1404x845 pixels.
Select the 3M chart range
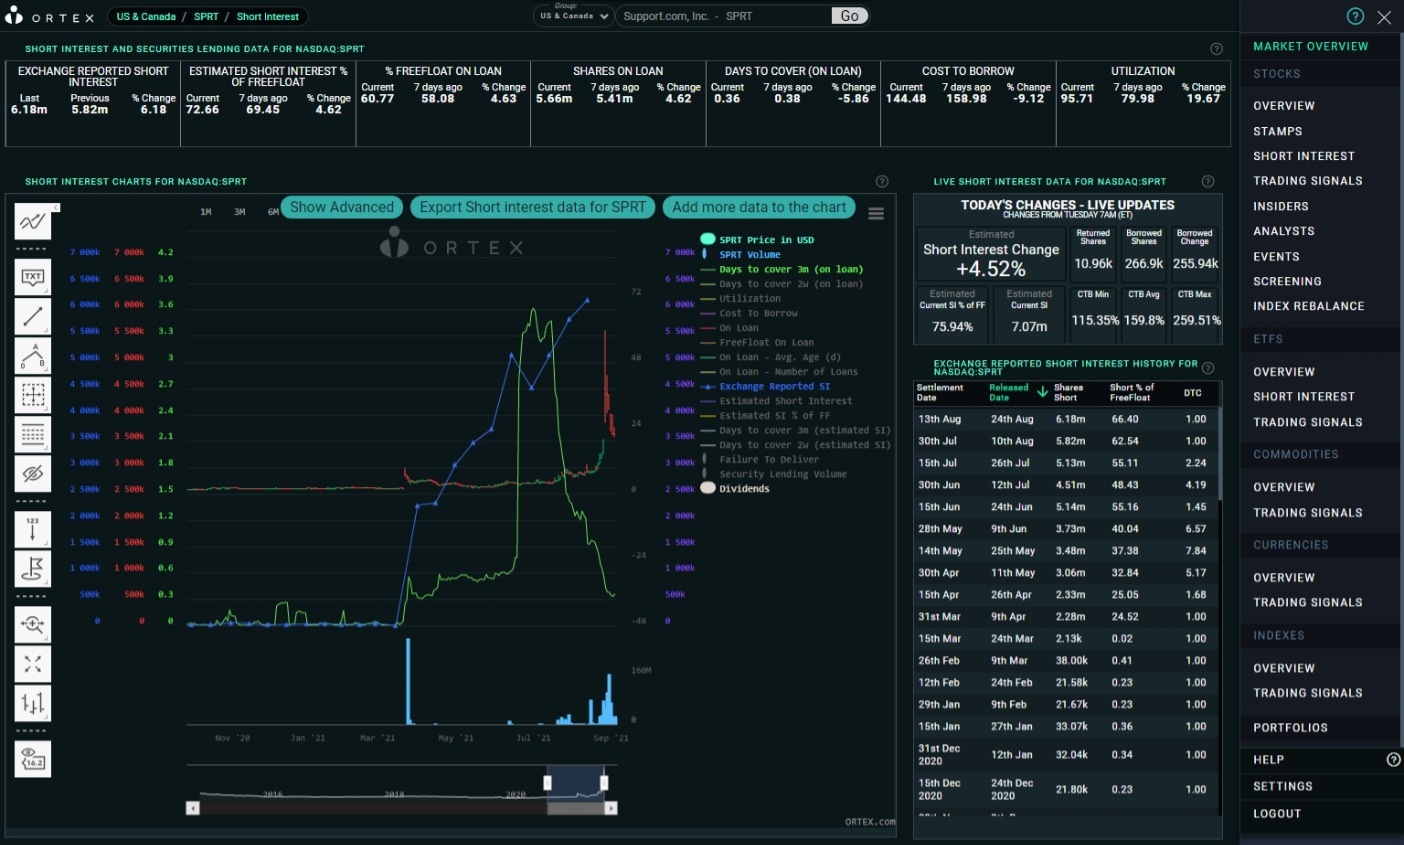[240, 212]
